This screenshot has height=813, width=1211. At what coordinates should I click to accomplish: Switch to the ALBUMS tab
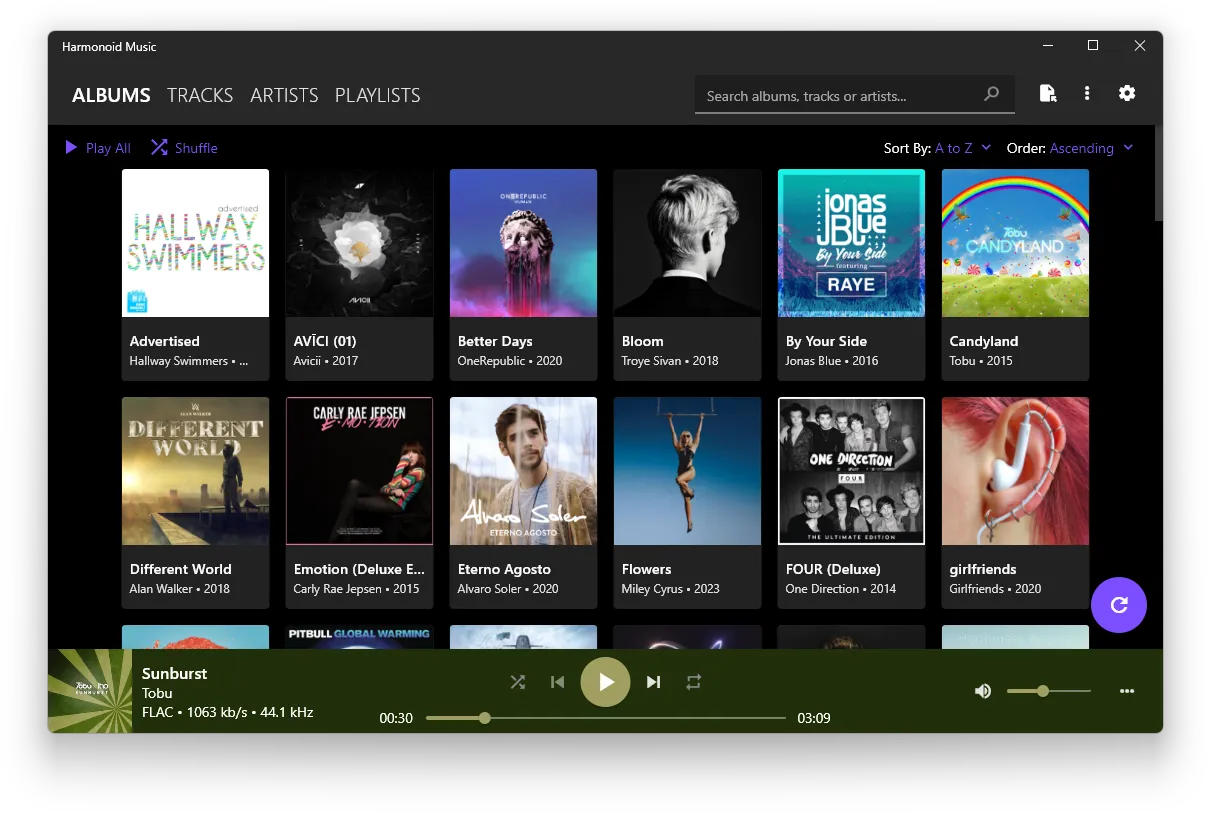pyautogui.click(x=111, y=95)
